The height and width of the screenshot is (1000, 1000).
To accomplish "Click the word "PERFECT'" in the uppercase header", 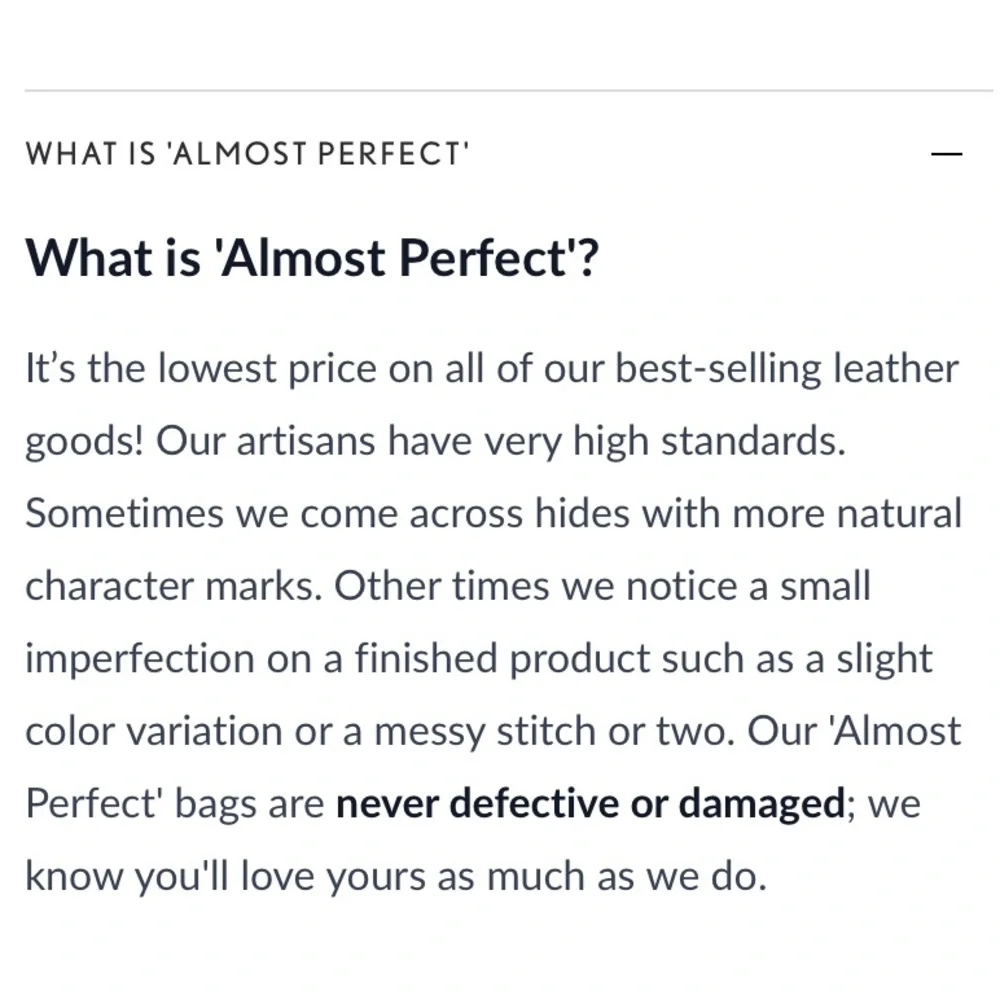I will (x=393, y=154).
